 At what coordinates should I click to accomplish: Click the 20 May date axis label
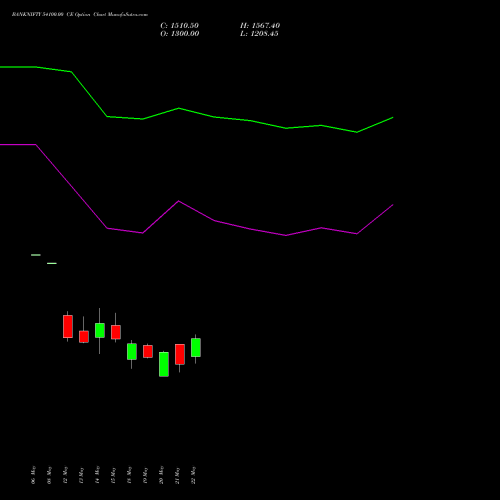point(161,475)
